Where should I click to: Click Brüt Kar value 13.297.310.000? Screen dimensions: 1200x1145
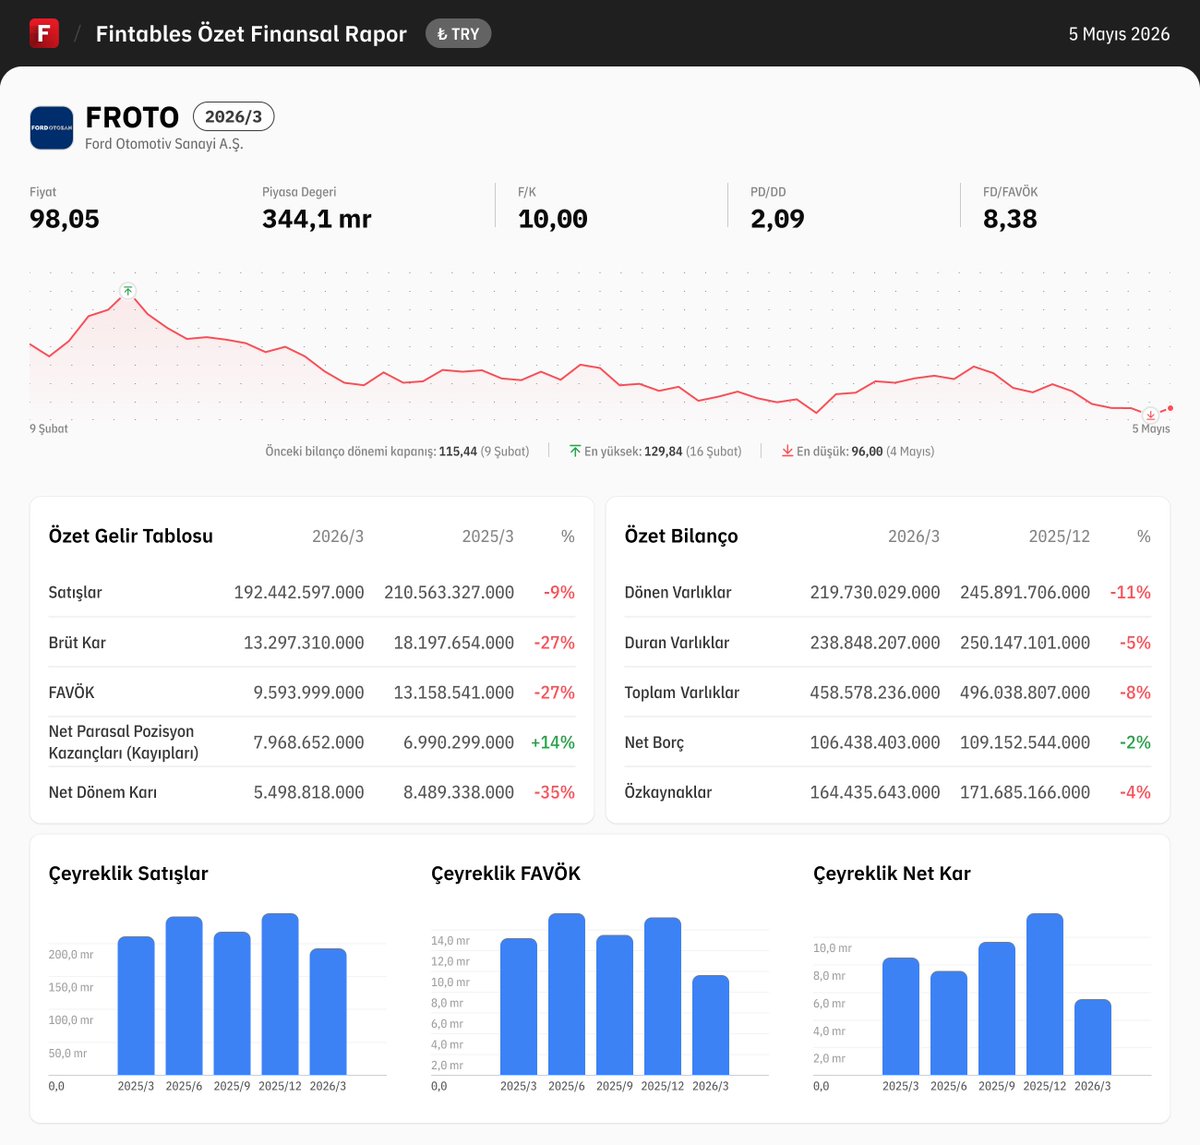pyautogui.click(x=304, y=642)
